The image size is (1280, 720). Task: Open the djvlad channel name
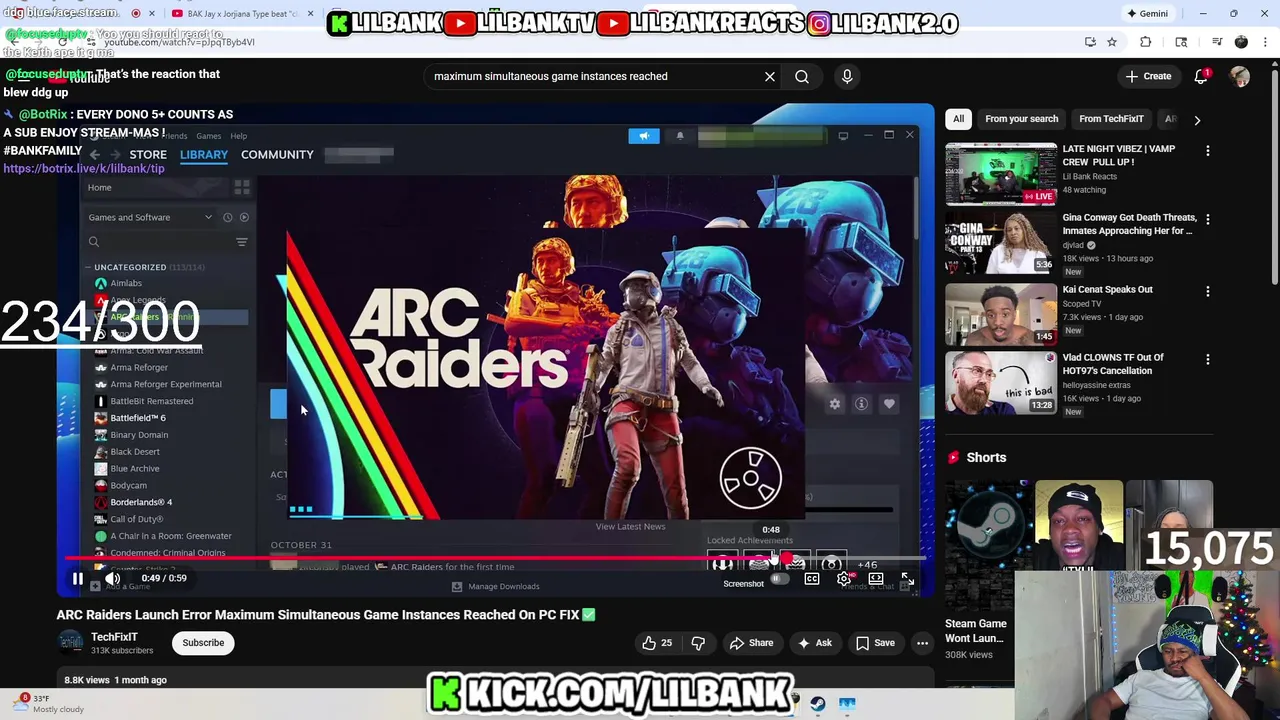click(x=1073, y=245)
